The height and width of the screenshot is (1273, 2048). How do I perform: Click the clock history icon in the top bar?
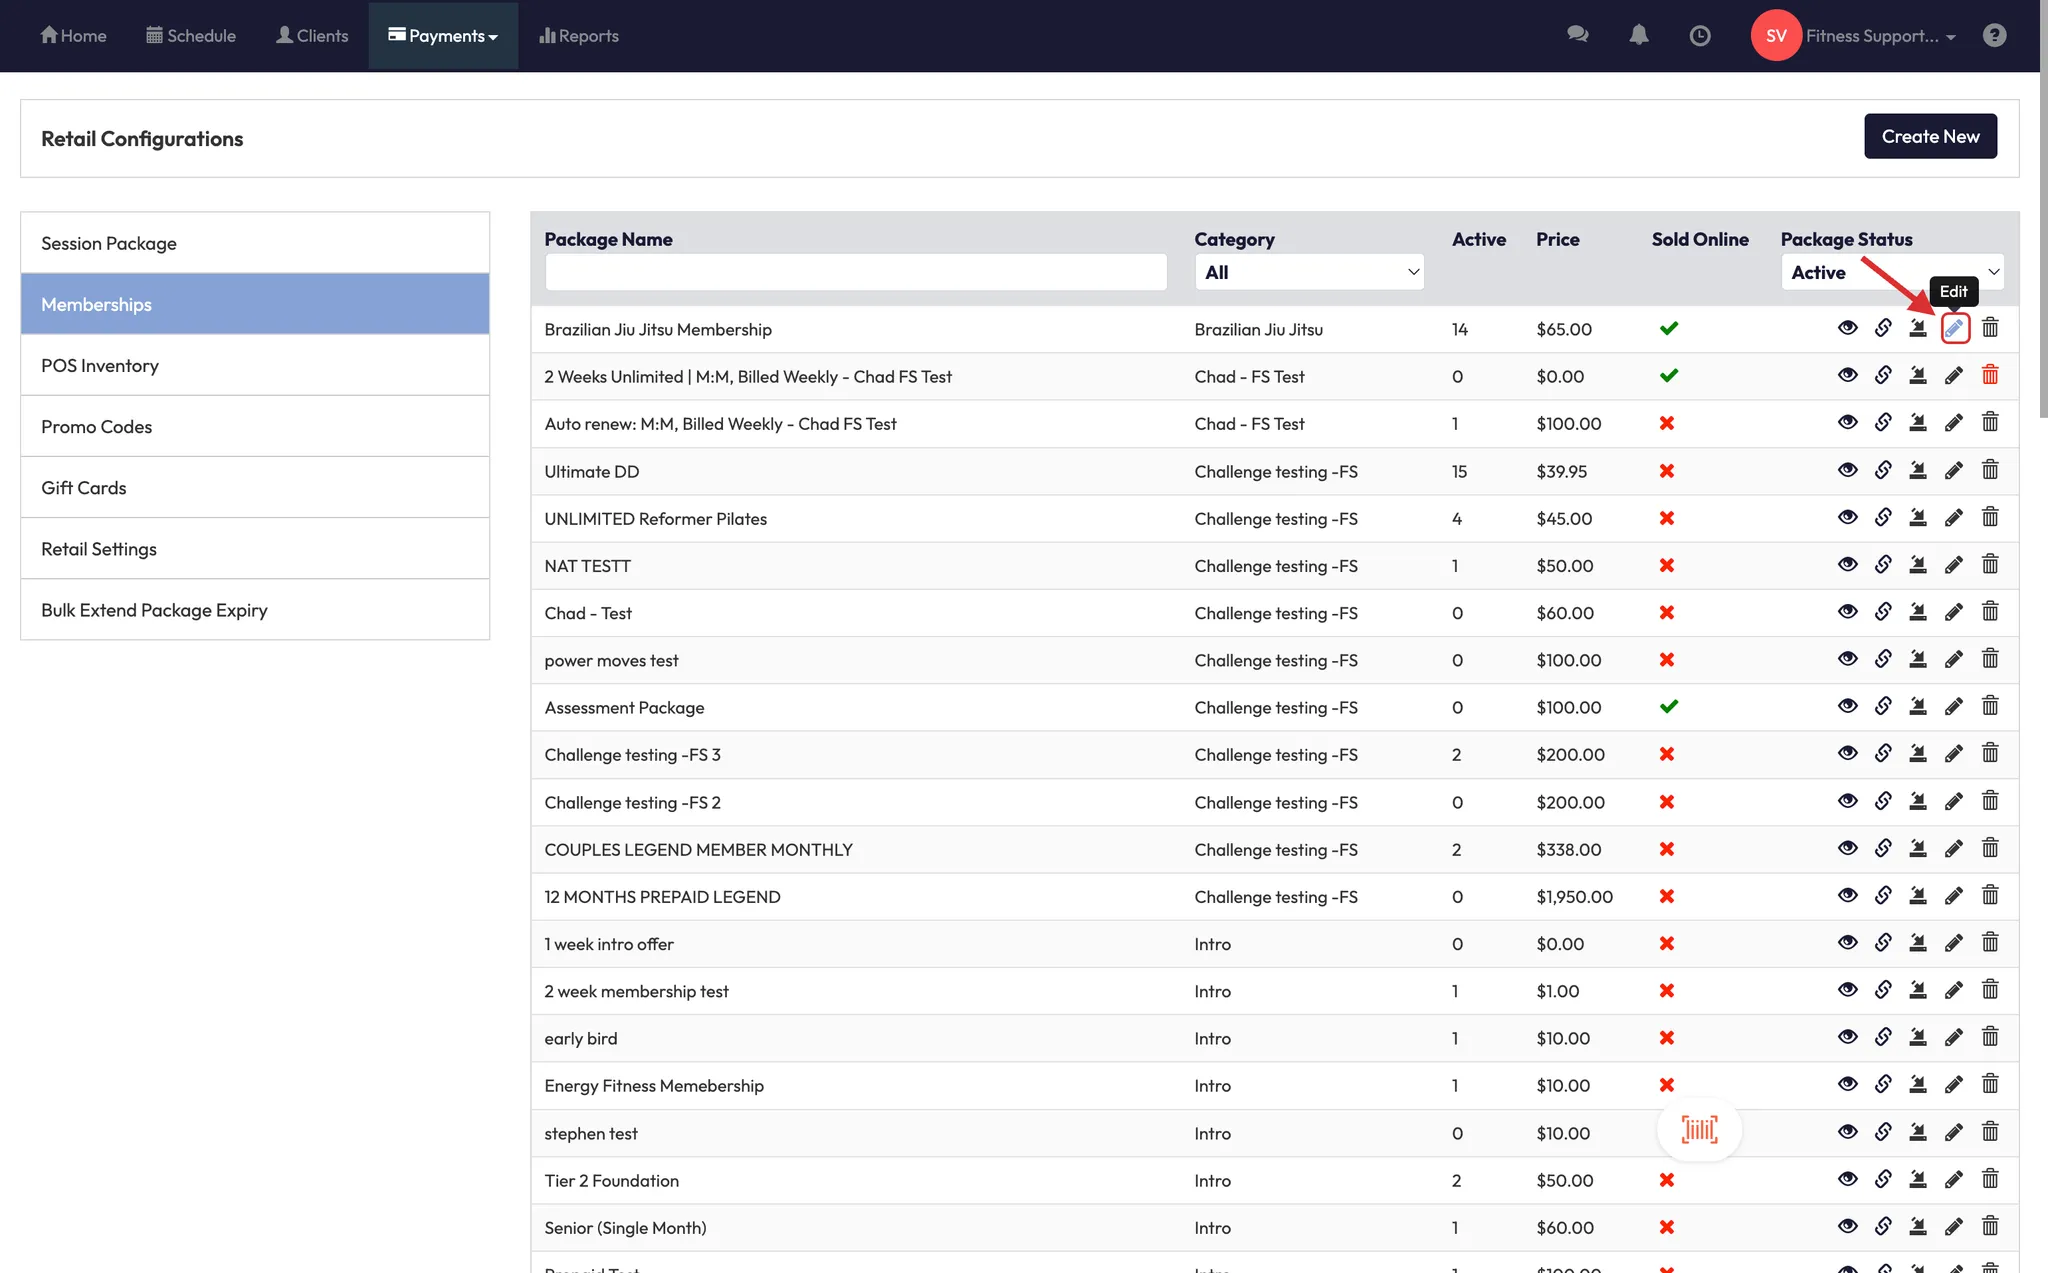click(1700, 35)
